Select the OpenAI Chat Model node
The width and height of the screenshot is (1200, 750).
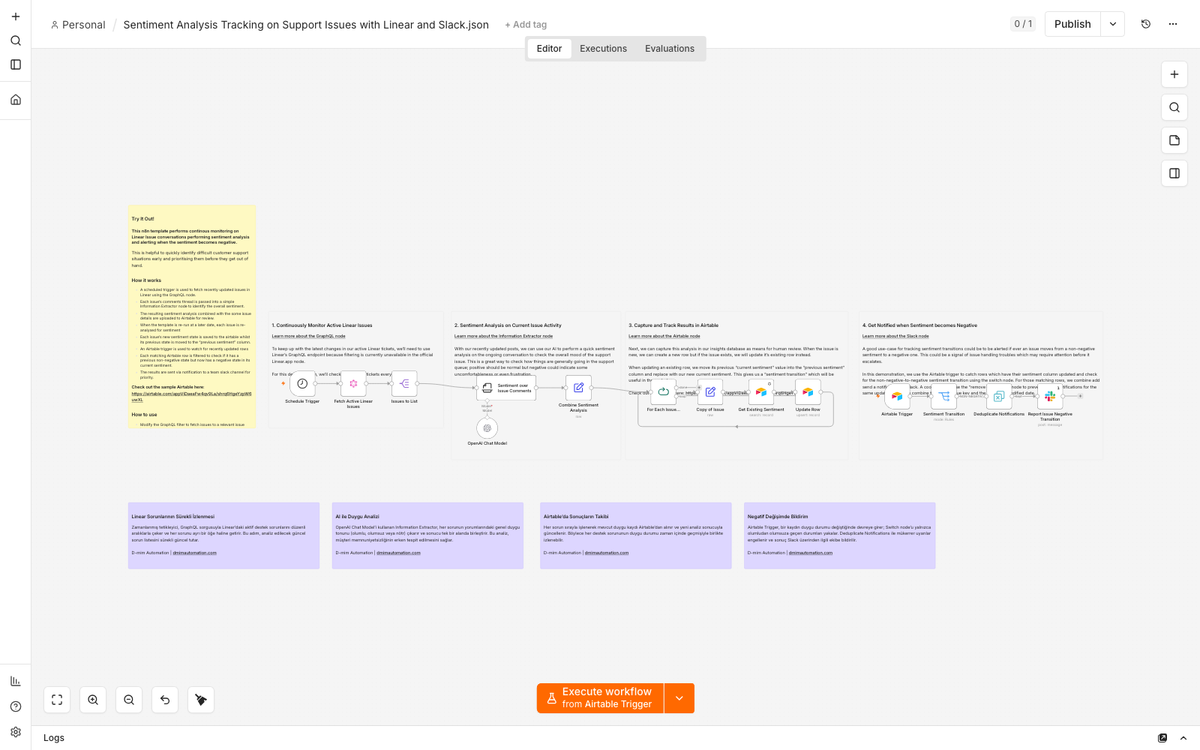tap(487, 428)
